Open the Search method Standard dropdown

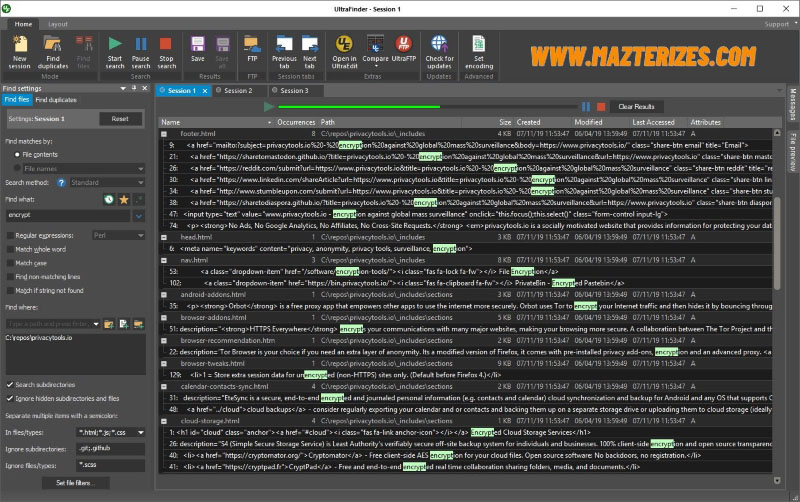coord(107,183)
